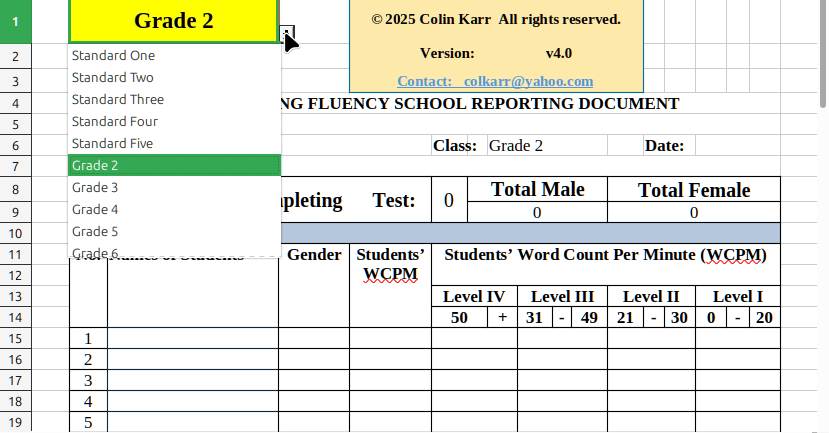Screen dimensions: 829x433
Task: Click the Total Male value cell
Action: (x=537, y=213)
